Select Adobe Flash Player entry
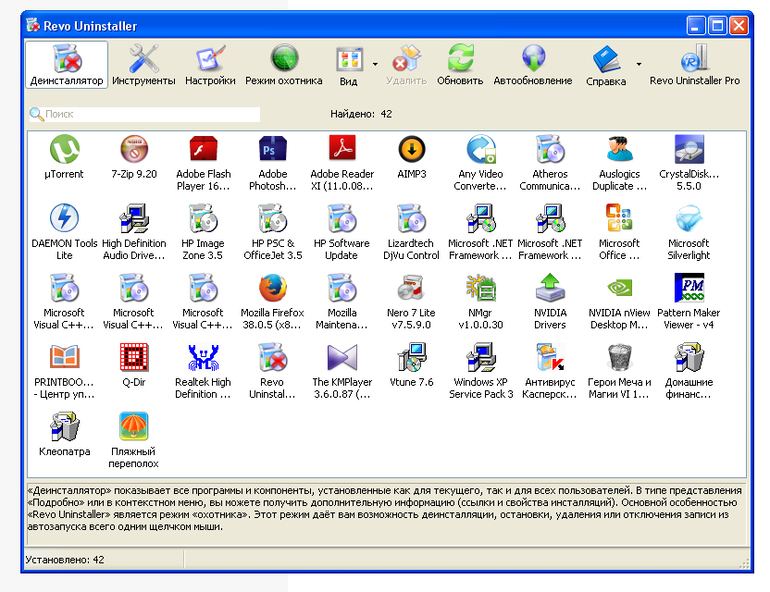This screenshot has height=592, width=770. [203, 163]
